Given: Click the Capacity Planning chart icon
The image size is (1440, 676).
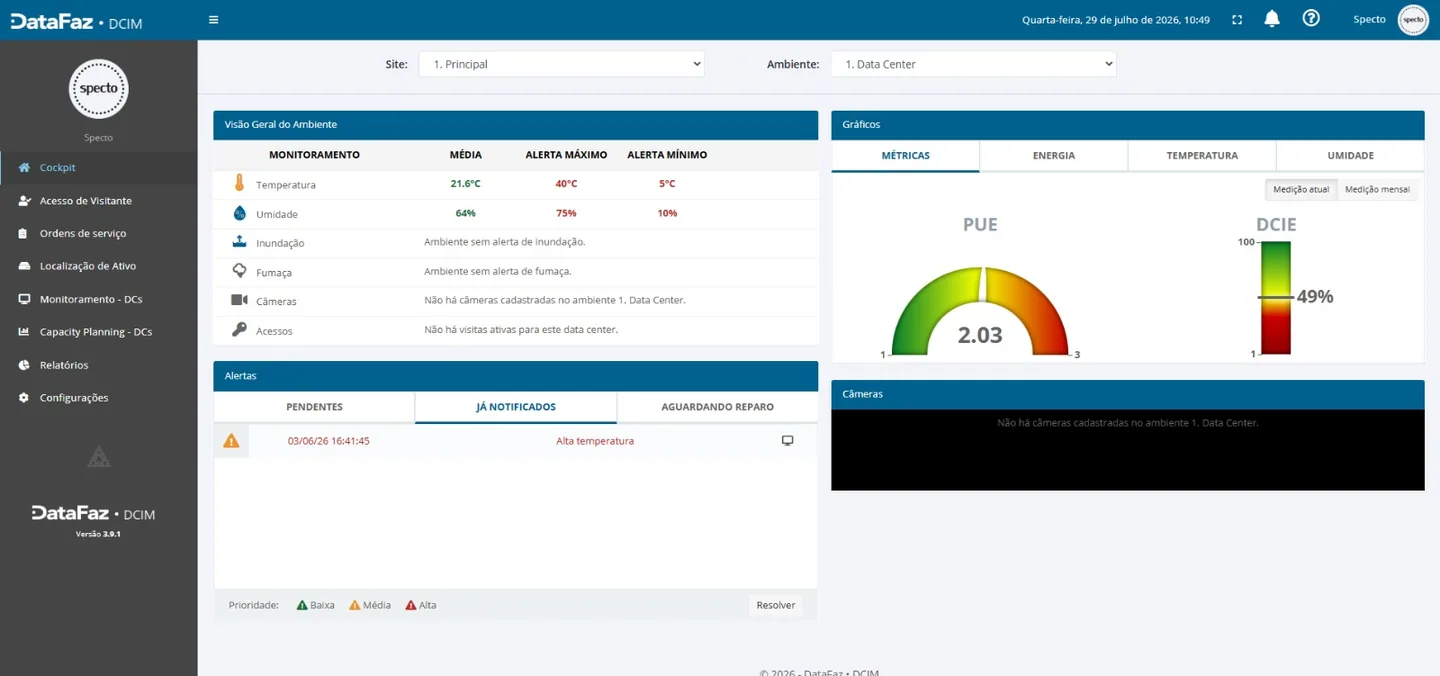Looking at the screenshot, I should [x=24, y=332].
